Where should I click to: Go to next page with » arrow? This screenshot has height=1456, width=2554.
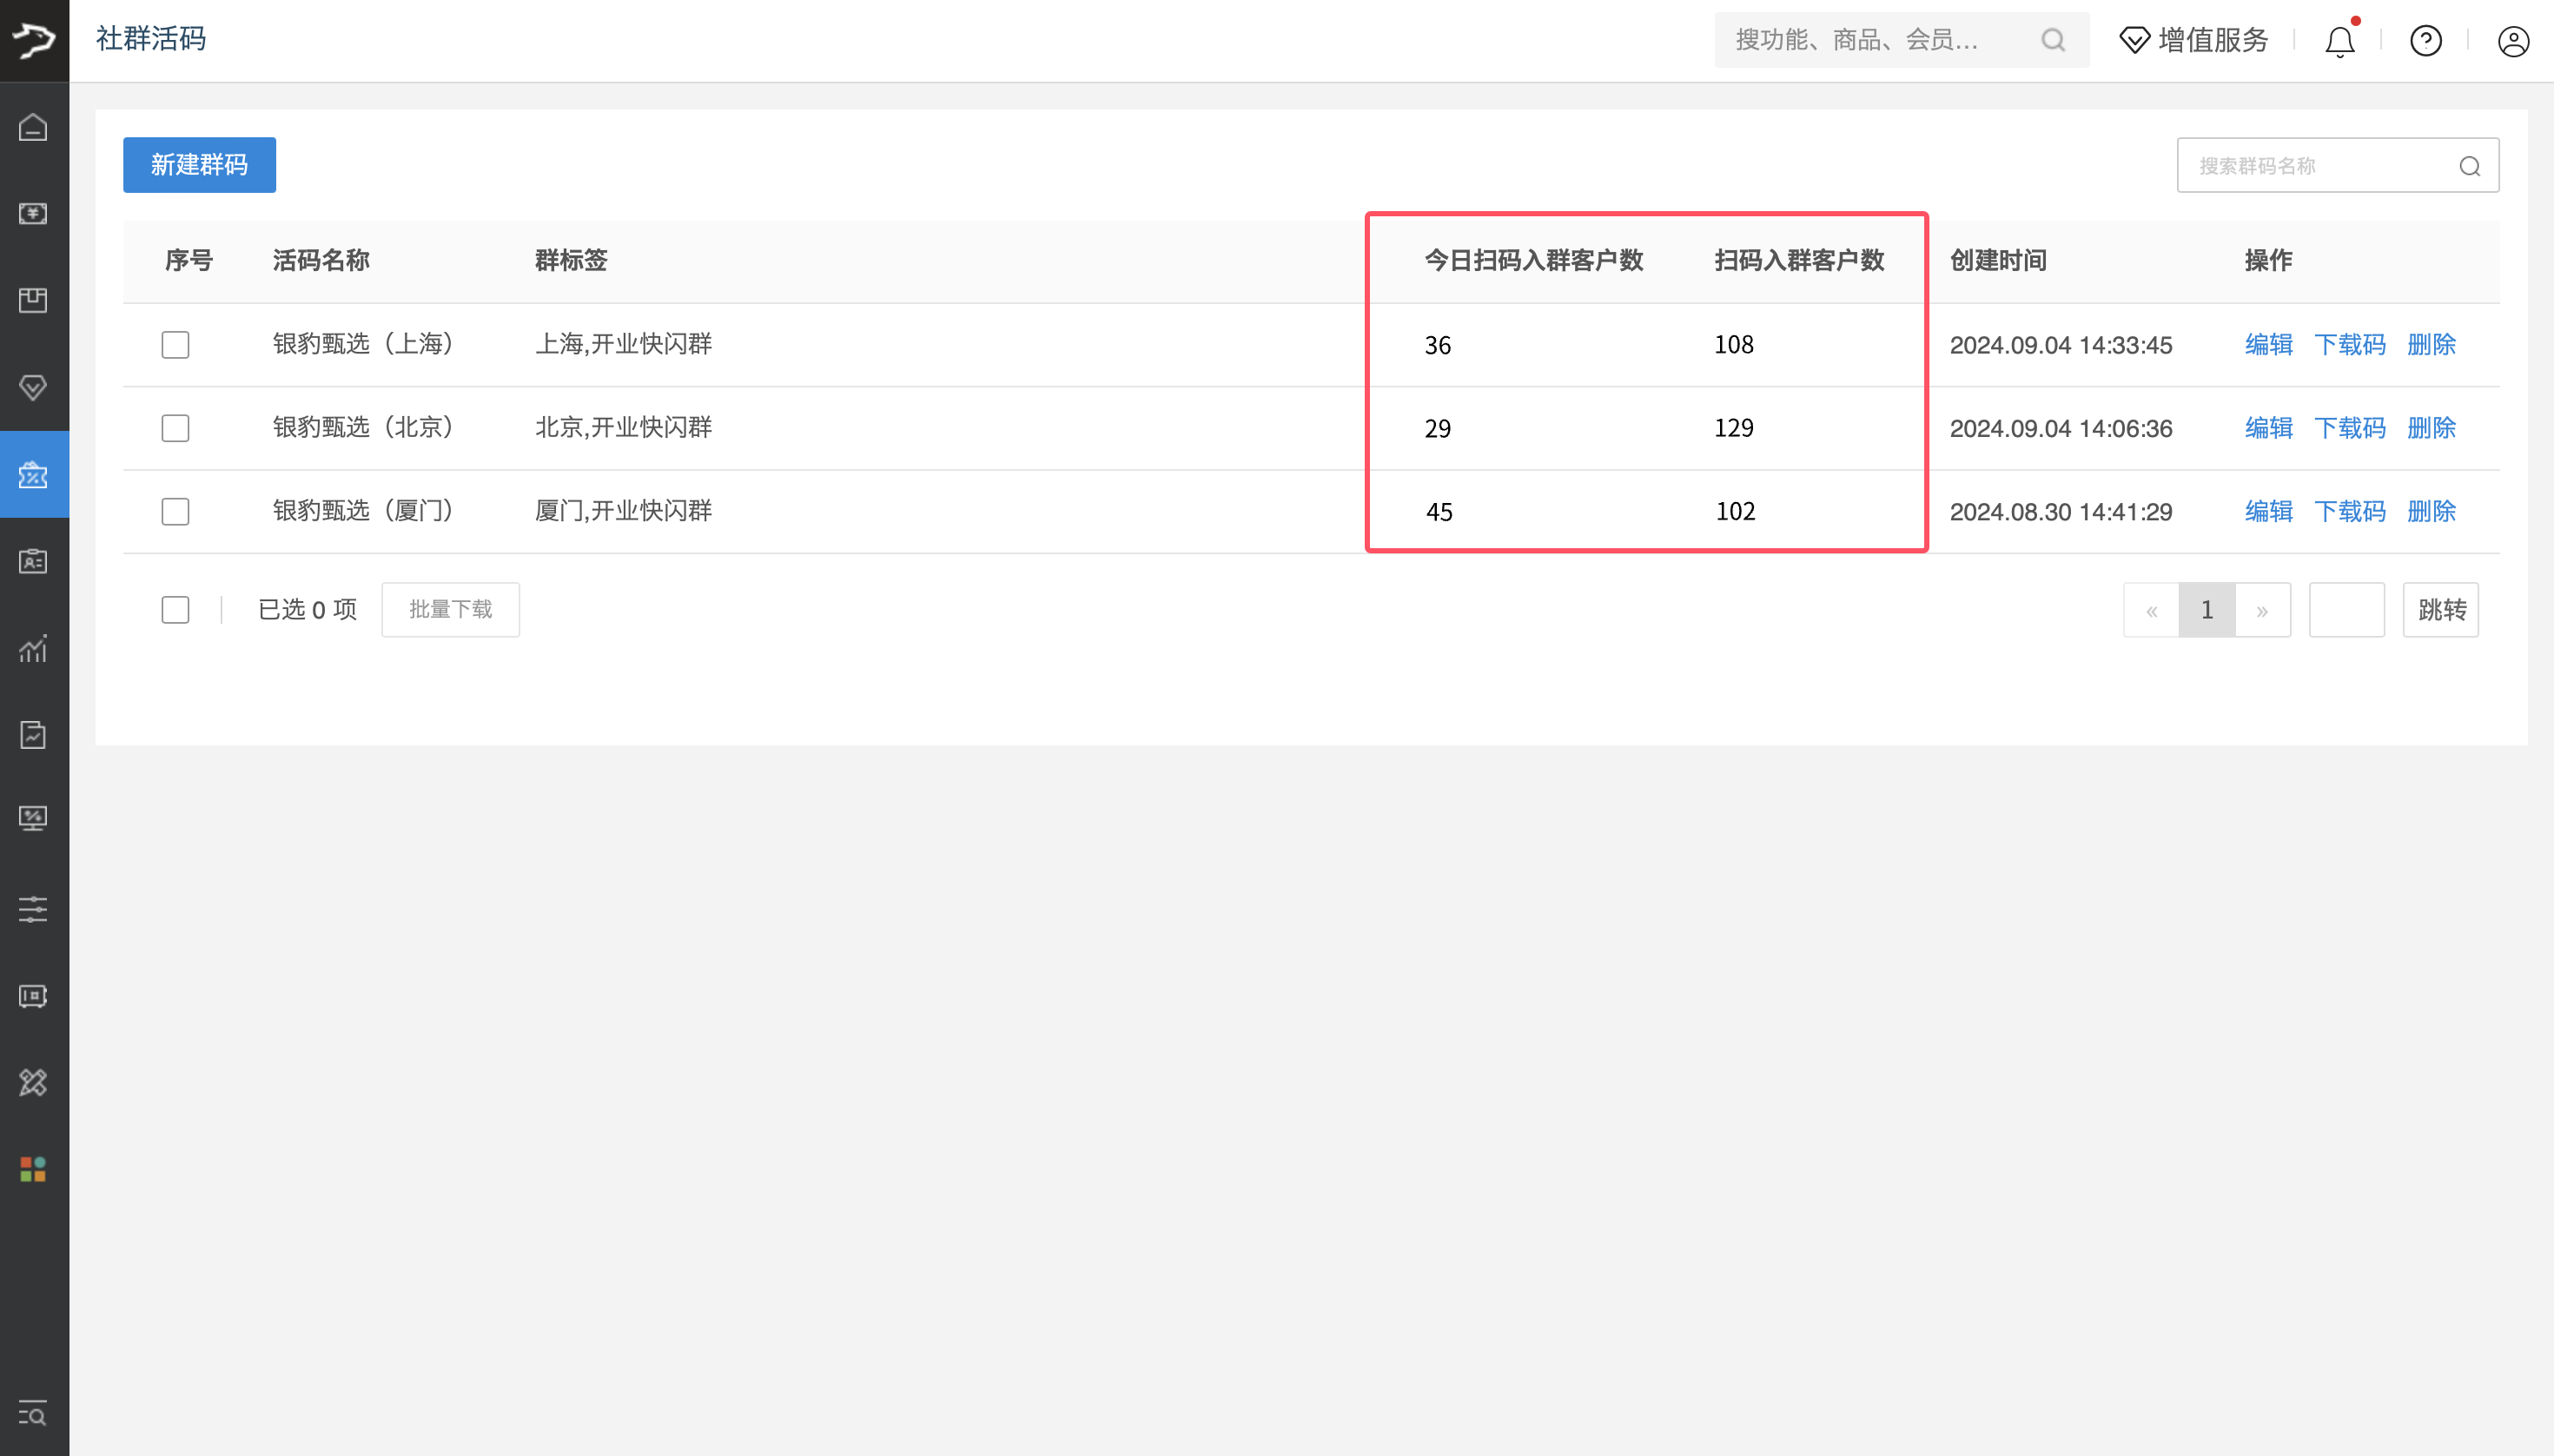click(2262, 610)
